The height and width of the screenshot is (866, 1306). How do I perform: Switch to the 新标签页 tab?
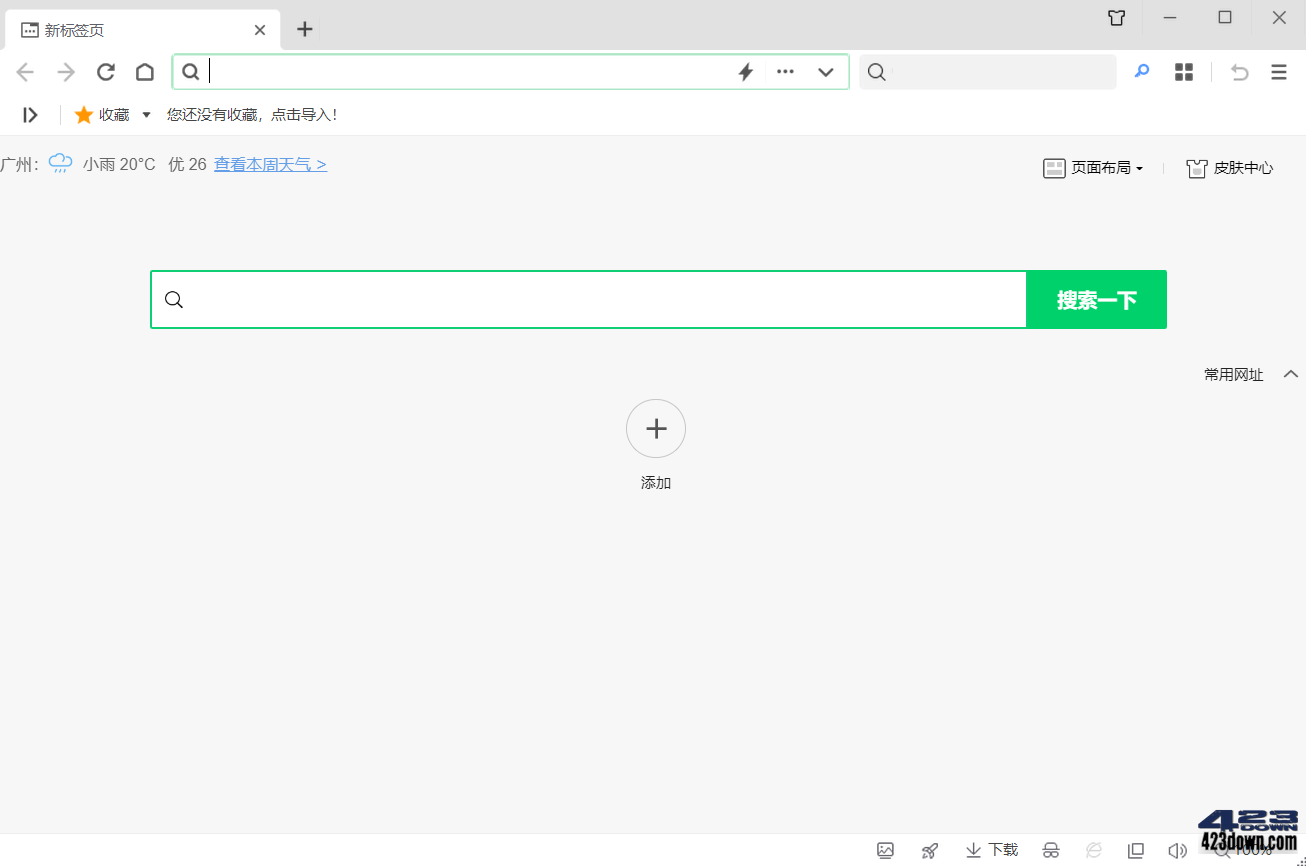point(120,30)
